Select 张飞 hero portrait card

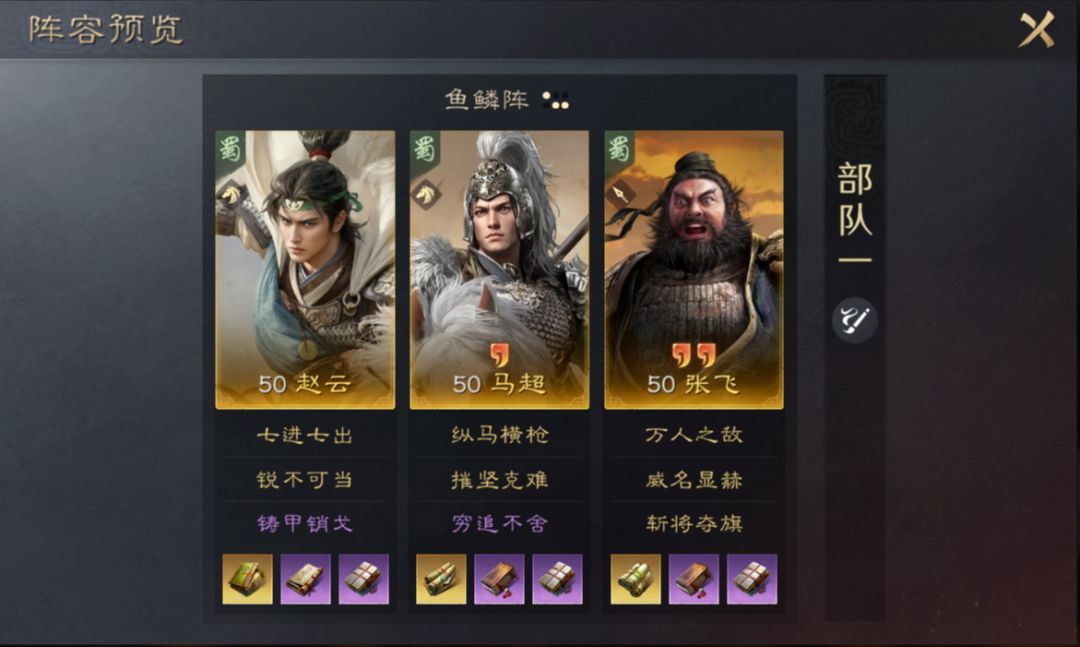tap(694, 269)
